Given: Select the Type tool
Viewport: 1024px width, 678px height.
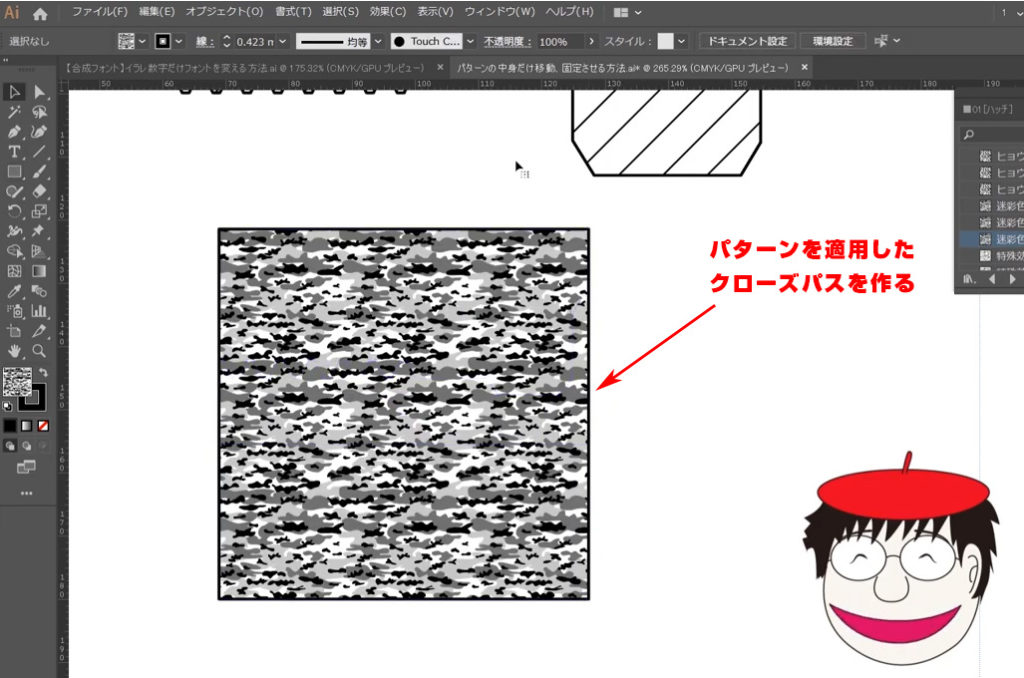Looking at the screenshot, I should [13, 152].
